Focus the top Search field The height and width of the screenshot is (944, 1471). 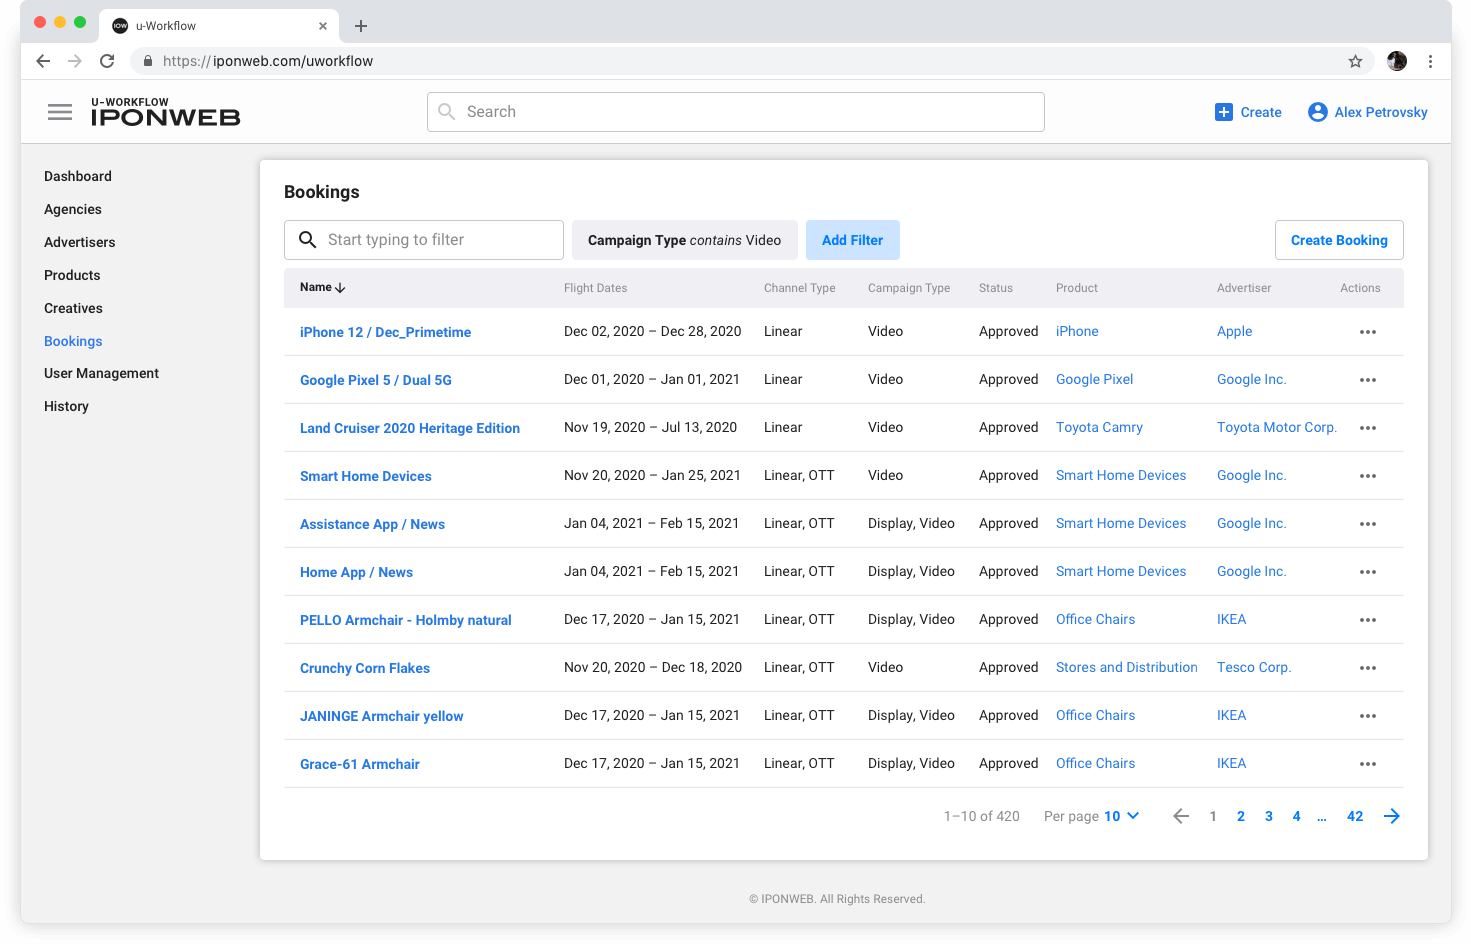pyautogui.click(x=736, y=112)
